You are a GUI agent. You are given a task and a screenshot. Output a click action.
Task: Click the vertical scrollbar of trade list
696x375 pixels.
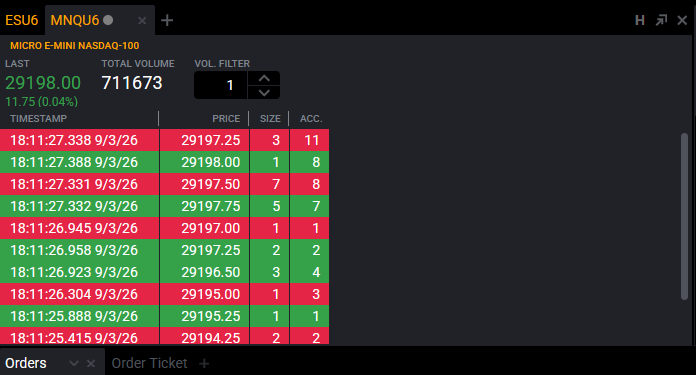[684, 217]
